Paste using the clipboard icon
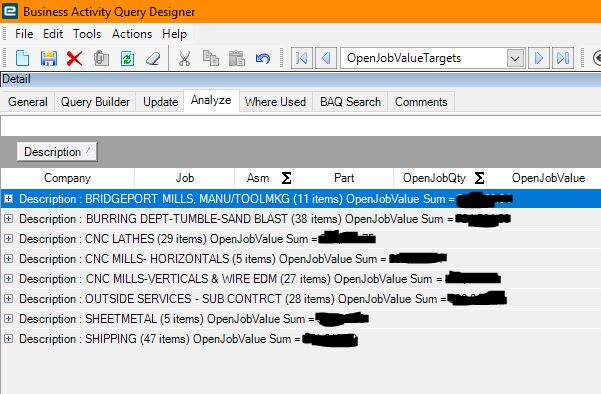The height and width of the screenshot is (394, 601). [x=237, y=59]
